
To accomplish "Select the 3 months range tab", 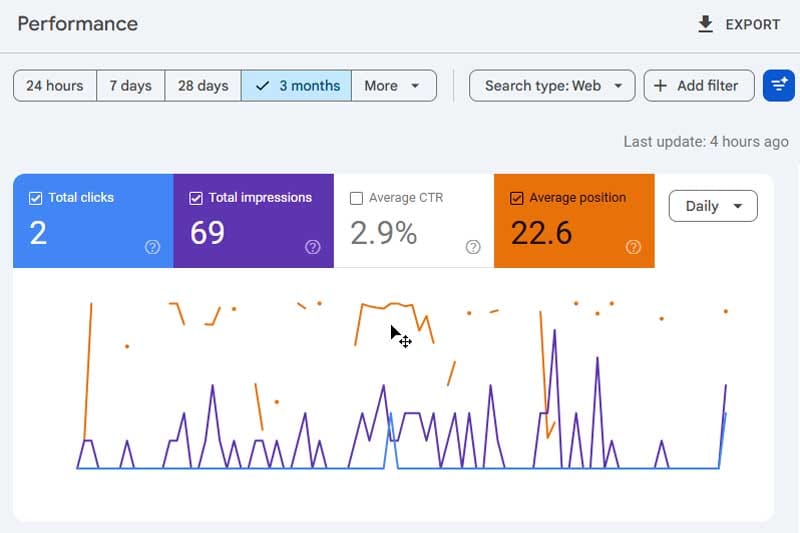I will [296, 86].
